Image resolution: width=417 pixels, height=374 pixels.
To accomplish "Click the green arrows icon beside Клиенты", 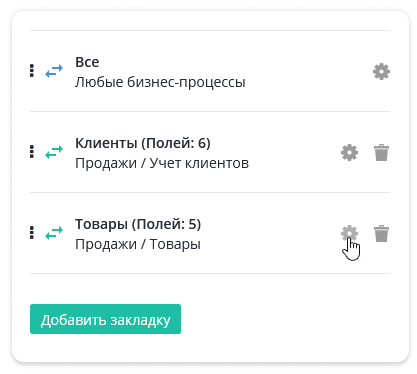I will 54,152.
